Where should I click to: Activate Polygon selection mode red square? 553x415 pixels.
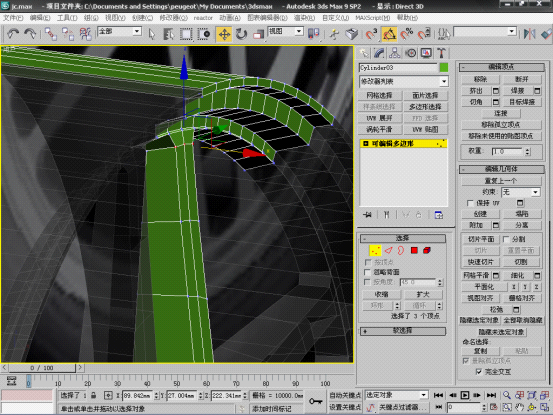[414, 250]
